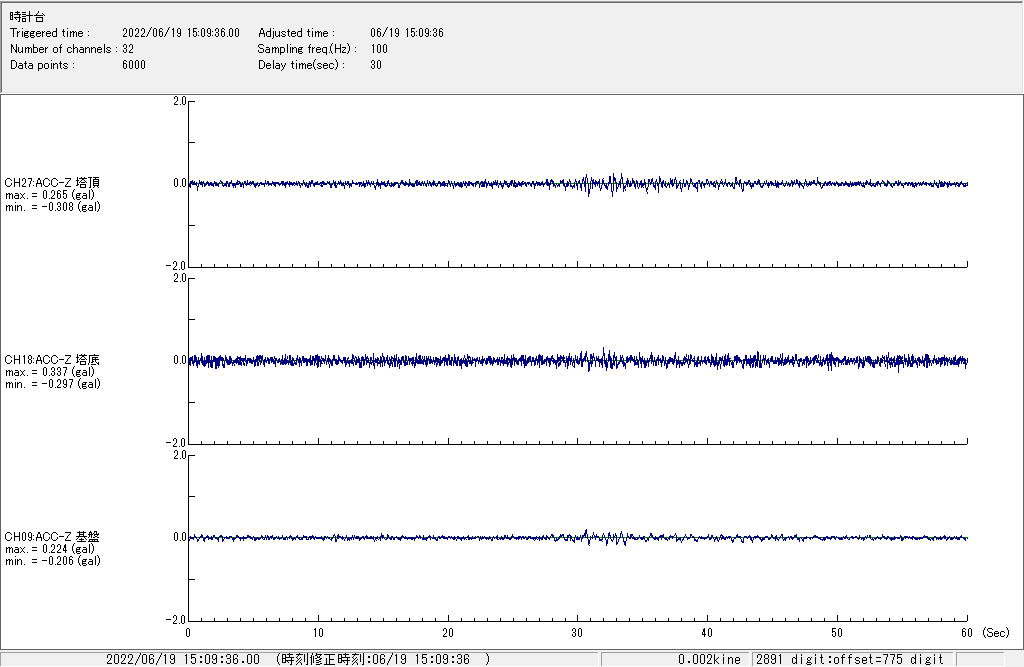
Task: Click the 30 second mark on time axis
Action: (577, 633)
